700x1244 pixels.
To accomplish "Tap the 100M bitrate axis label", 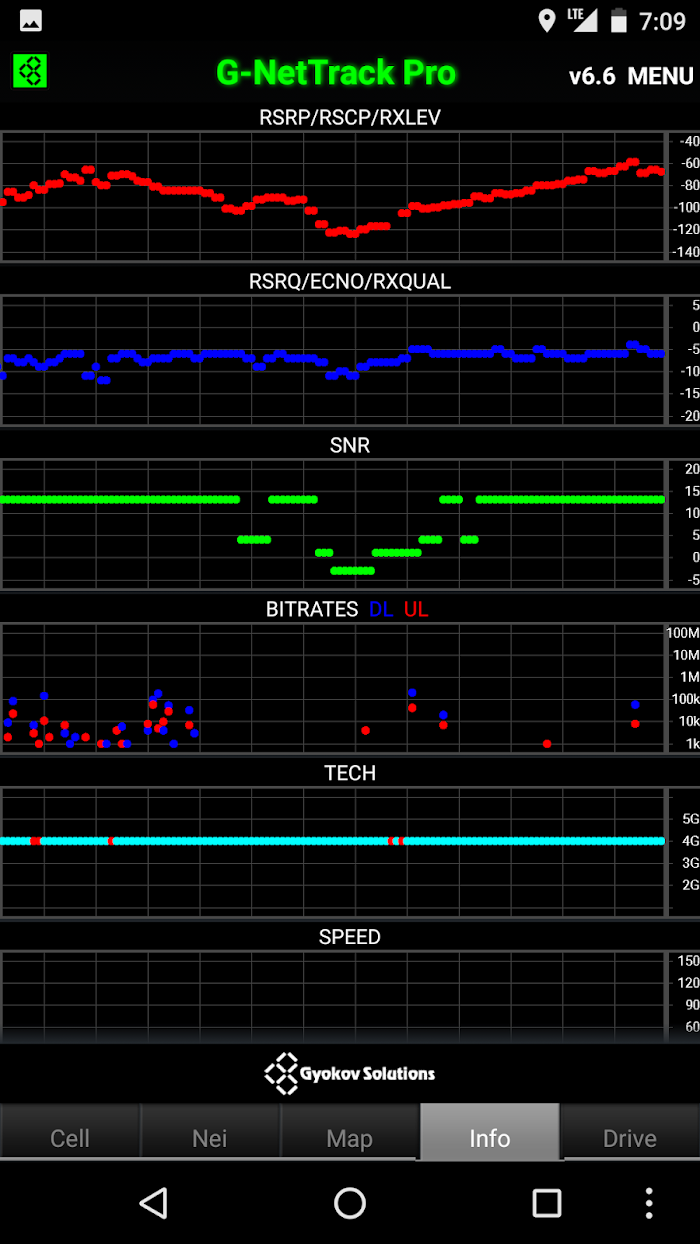I will (684, 633).
